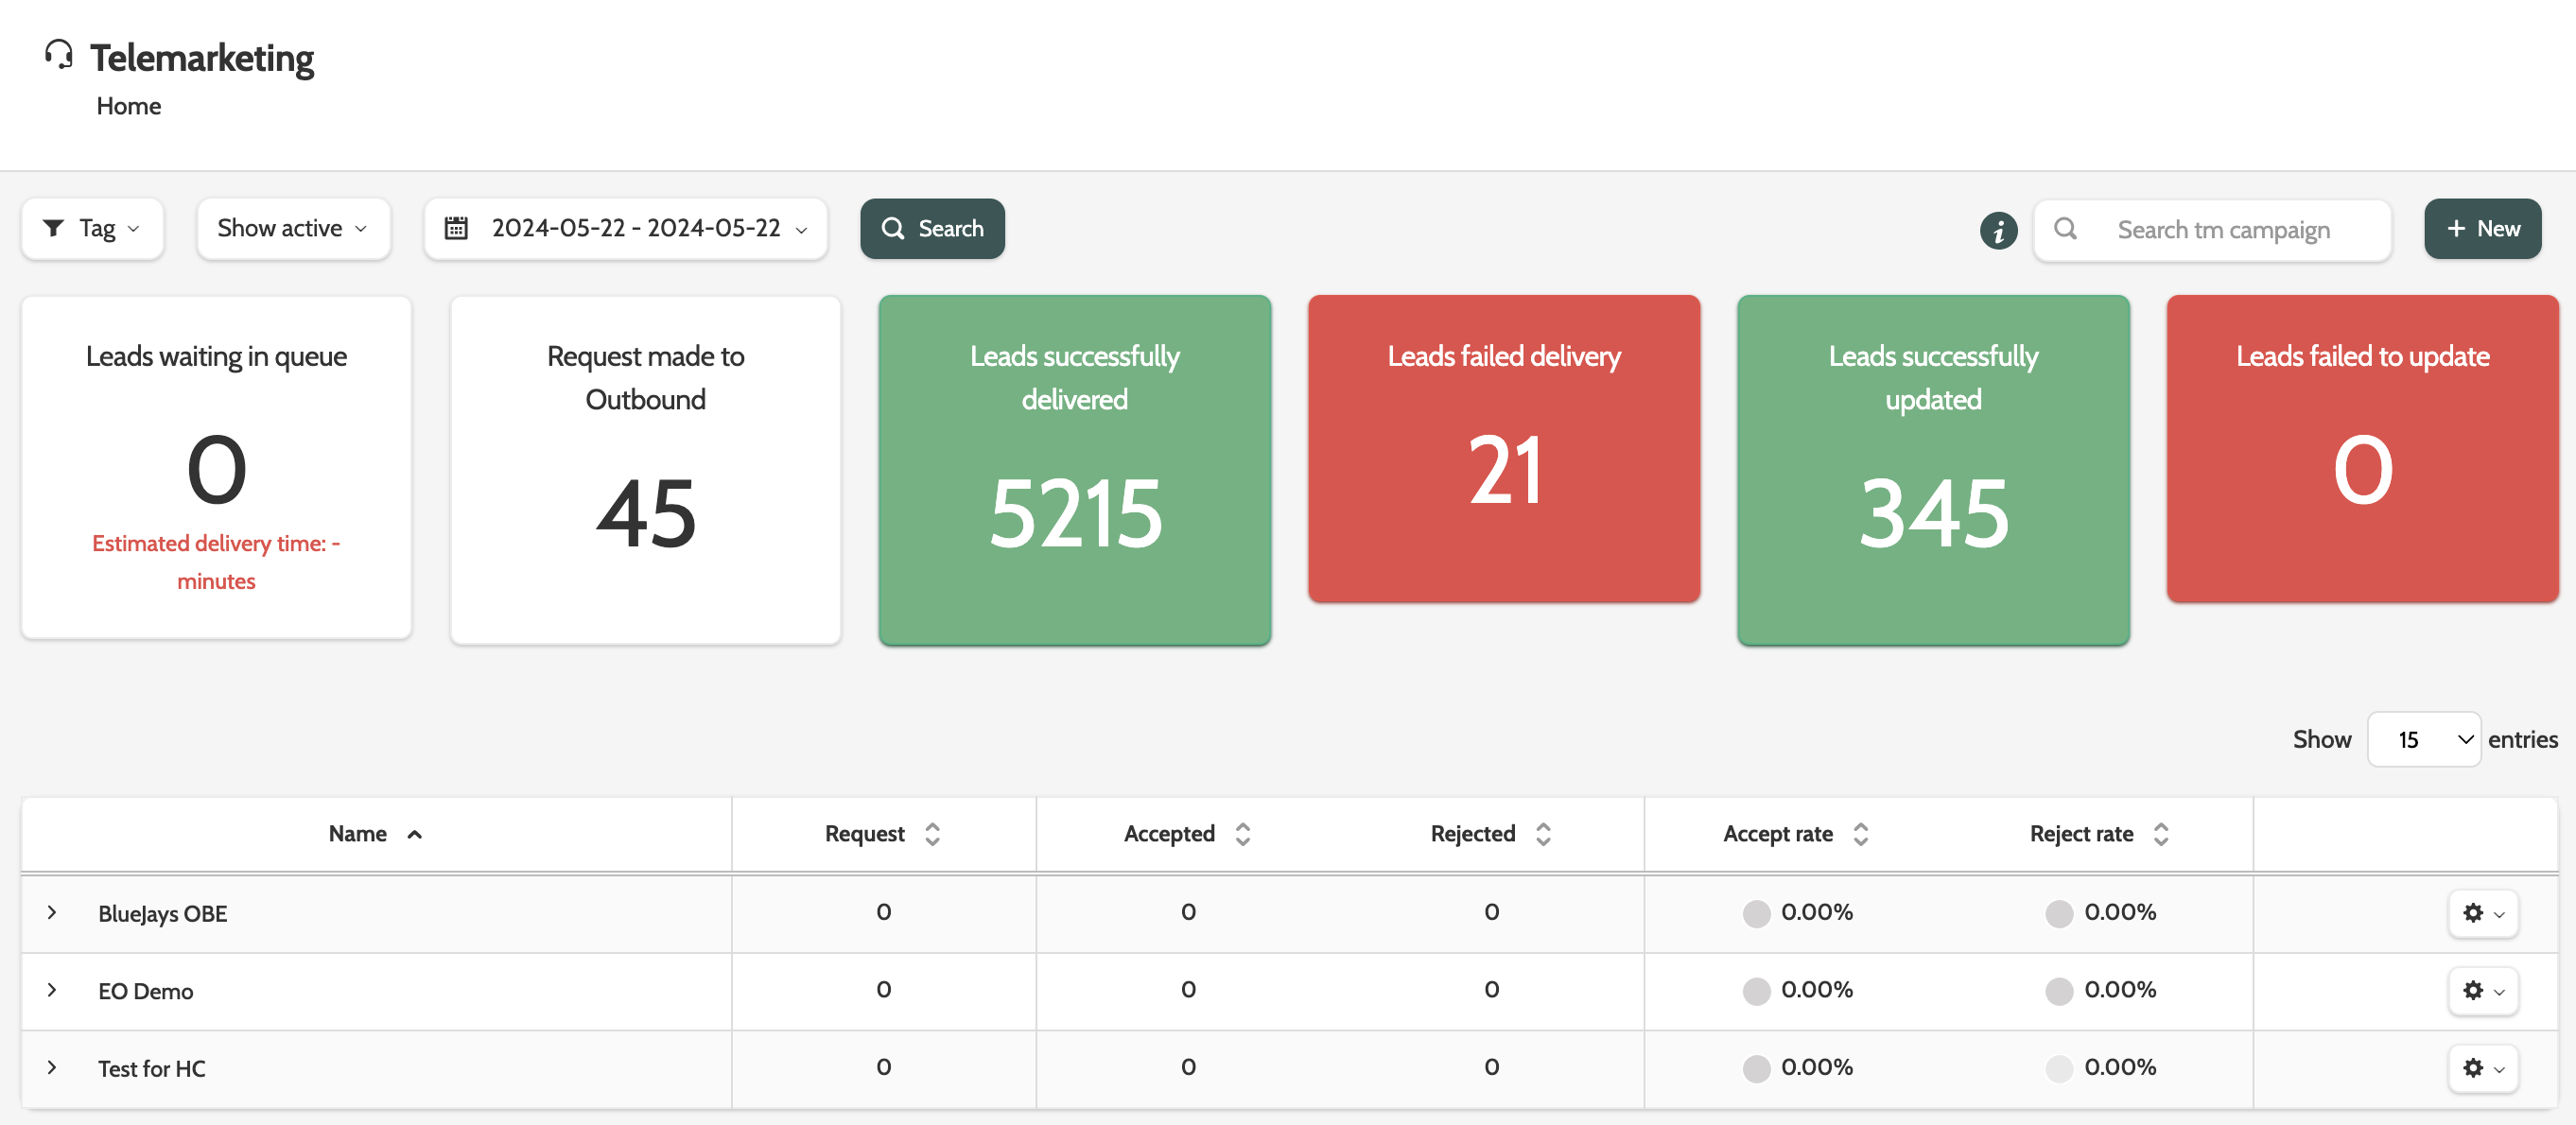Click the Search tm campaign field

2223,230
